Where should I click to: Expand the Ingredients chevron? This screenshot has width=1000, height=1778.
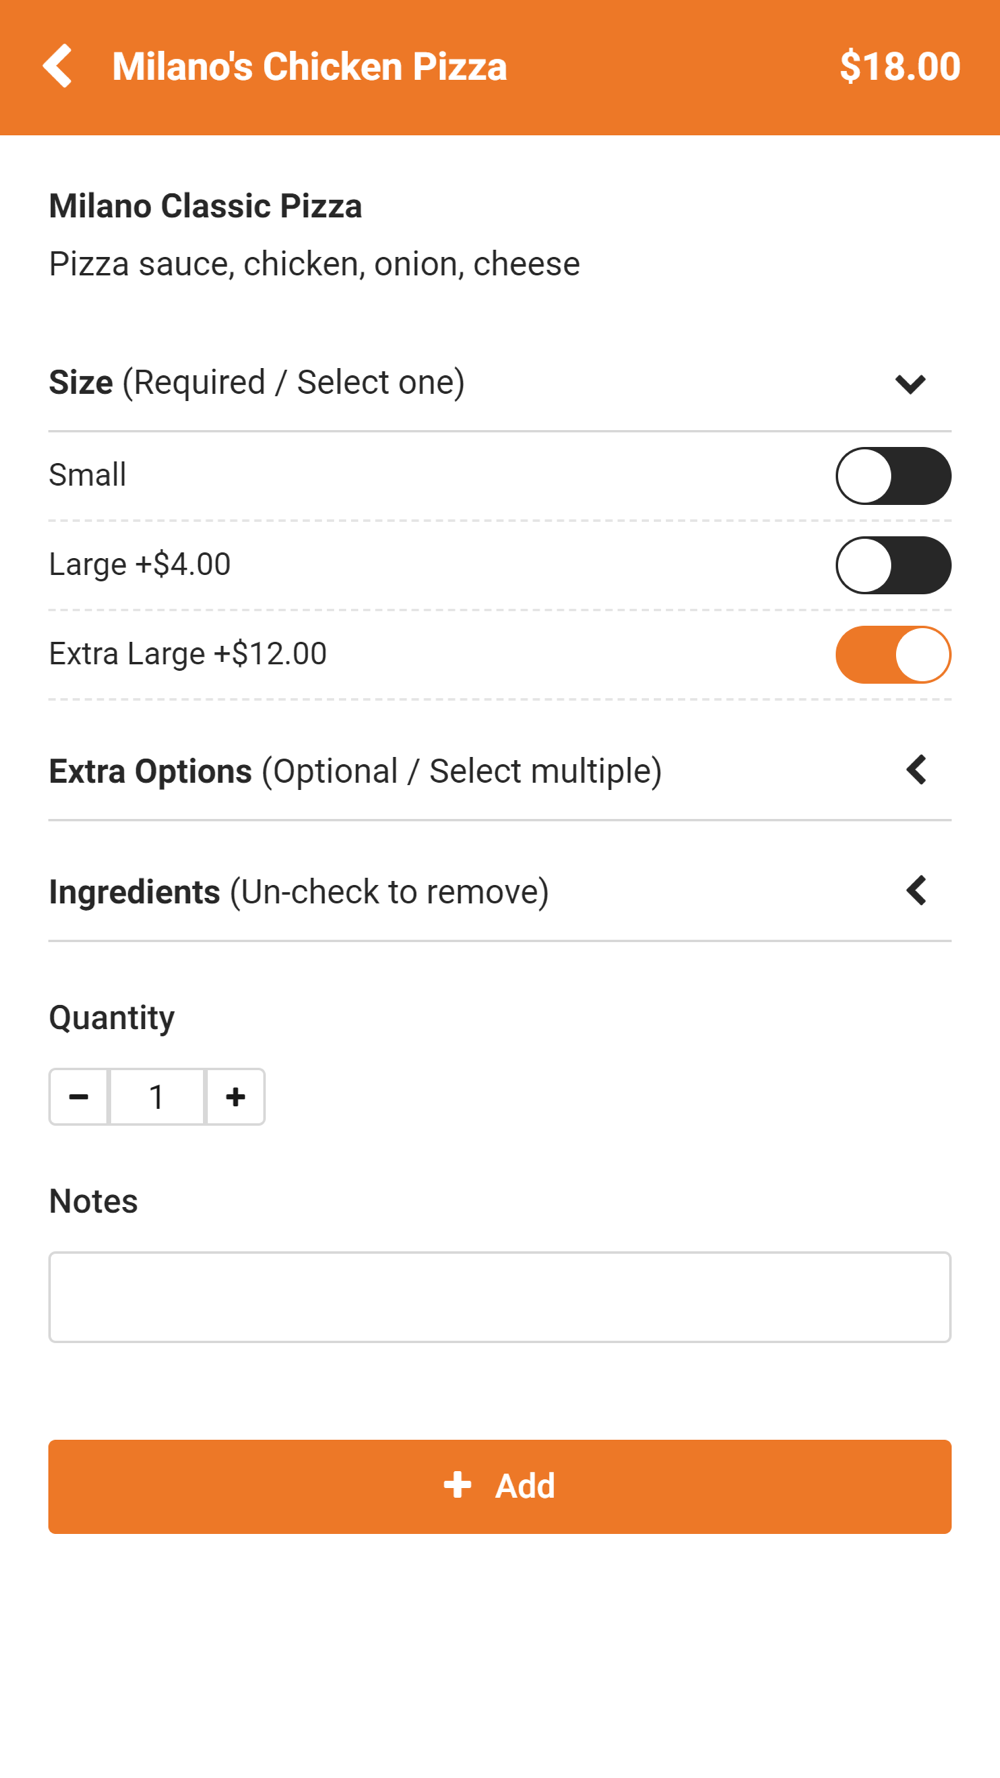916,890
